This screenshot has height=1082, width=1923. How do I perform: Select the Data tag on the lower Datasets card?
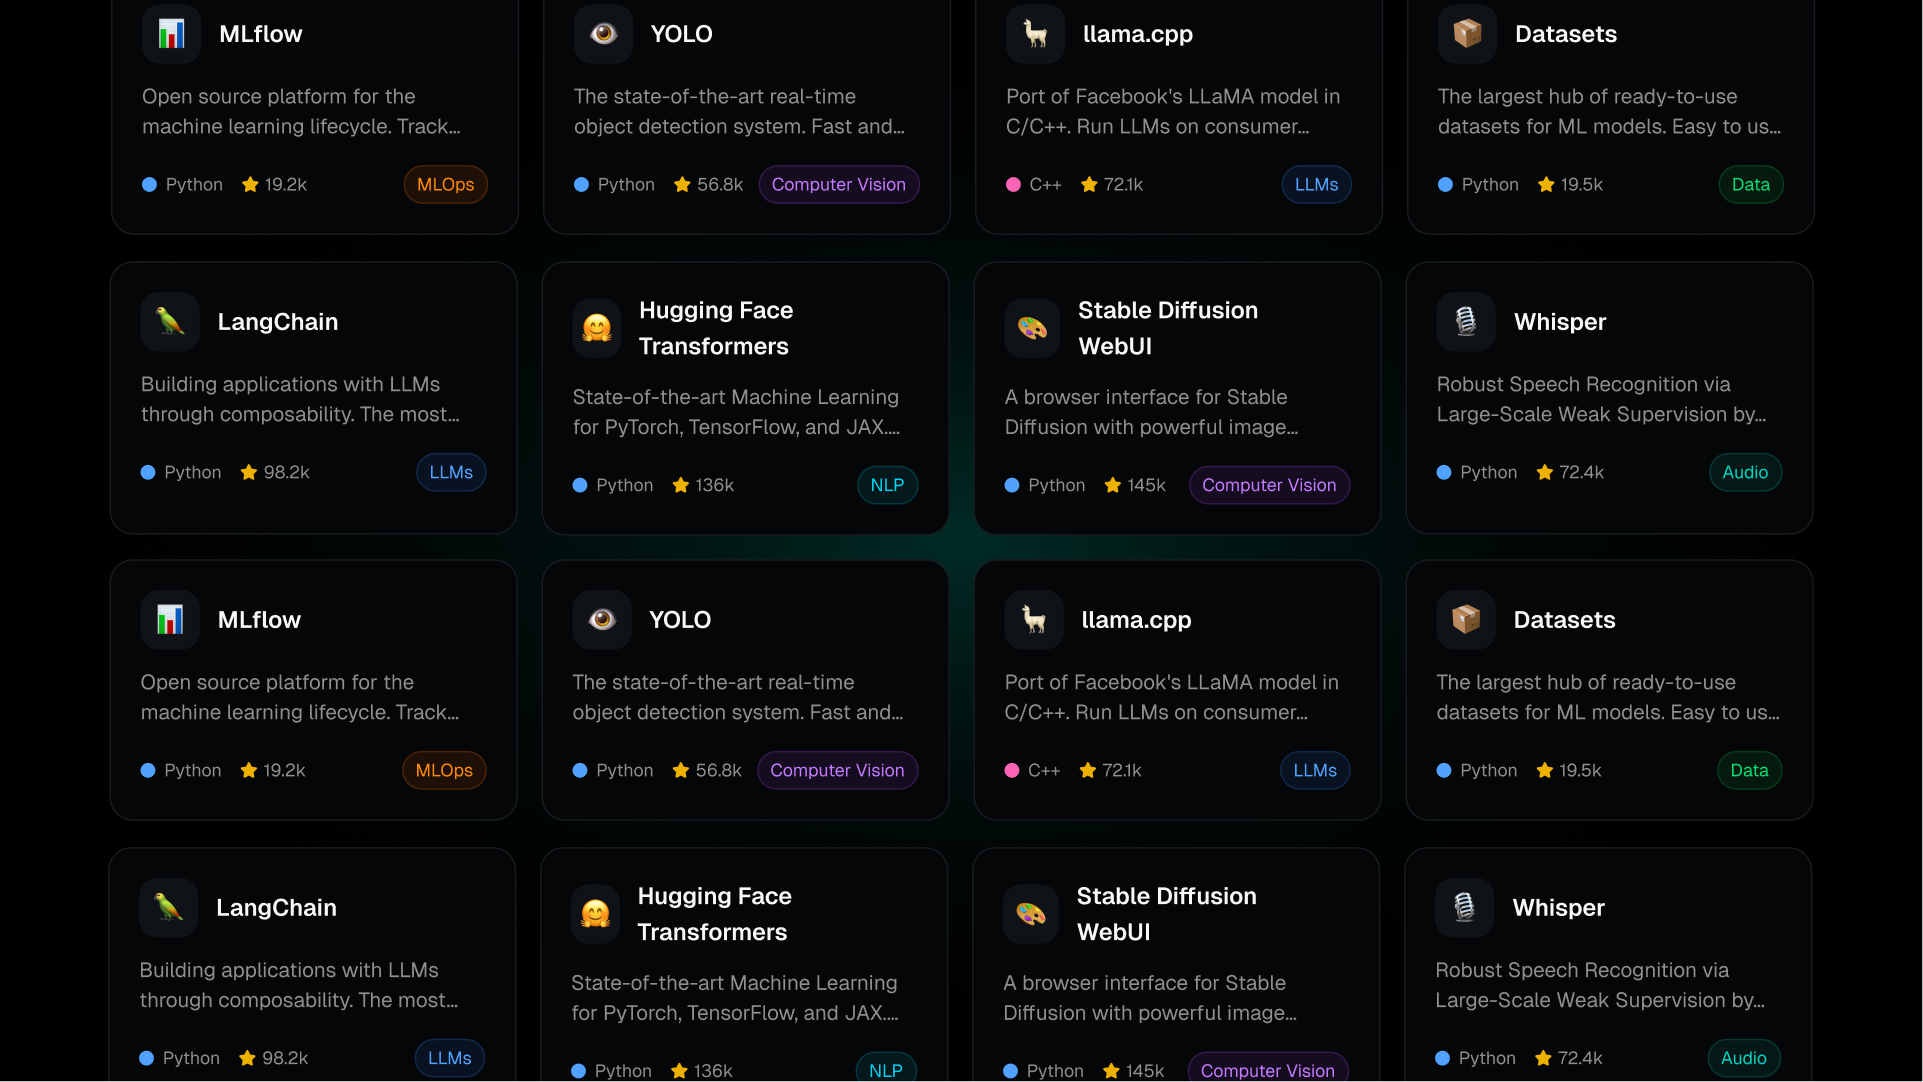tap(1749, 771)
